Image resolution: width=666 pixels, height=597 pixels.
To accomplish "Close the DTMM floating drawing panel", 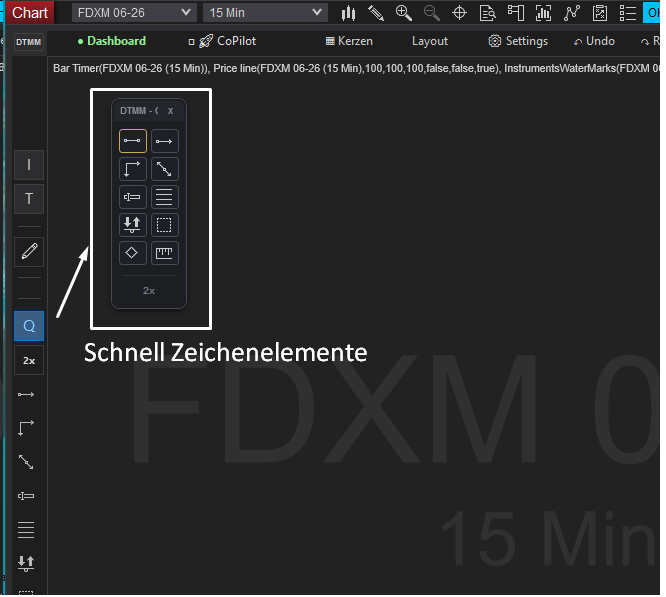I will pos(170,110).
